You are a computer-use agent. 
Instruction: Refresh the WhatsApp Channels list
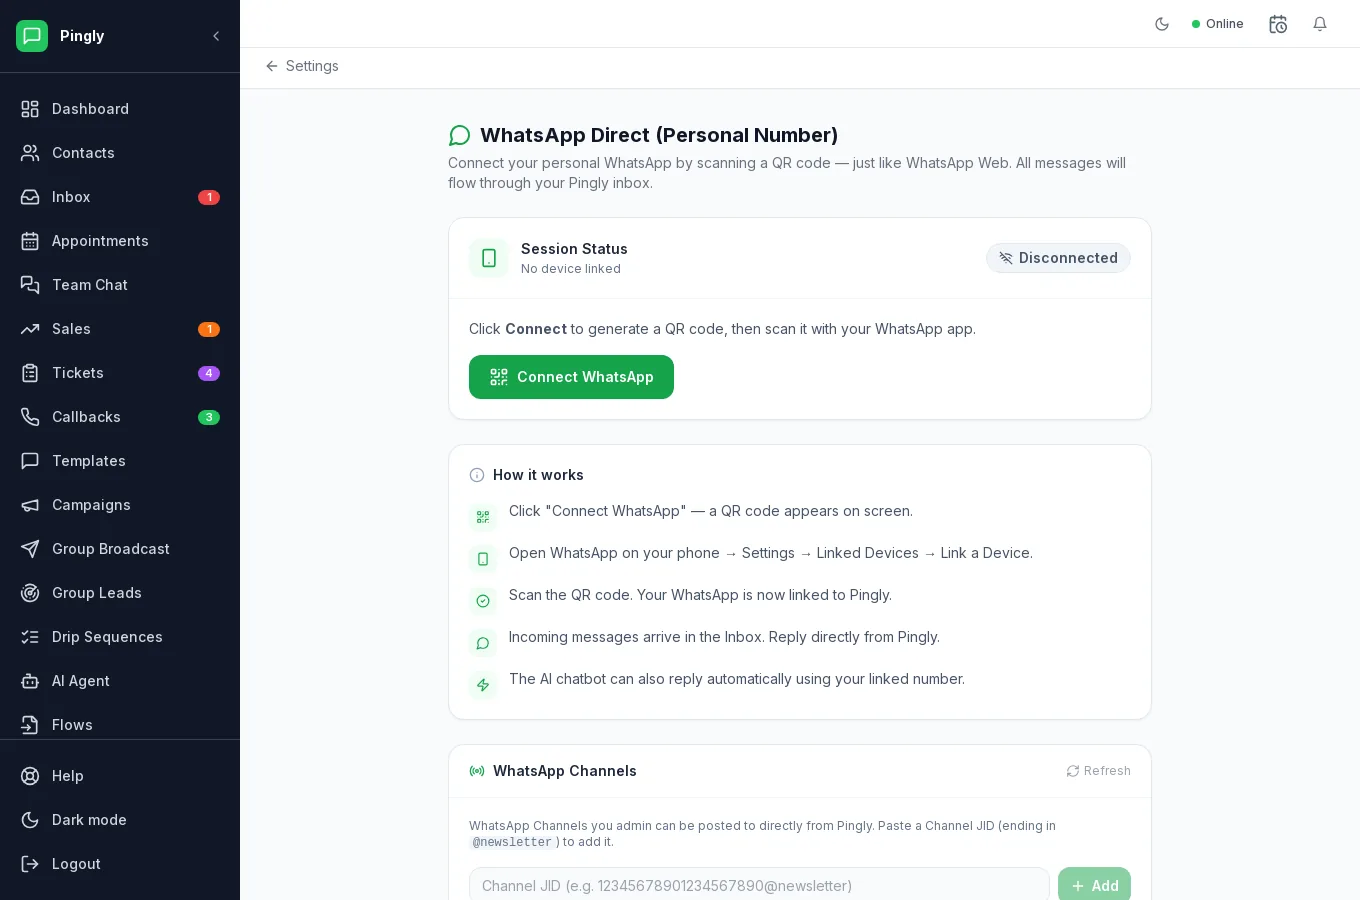click(x=1098, y=771)
